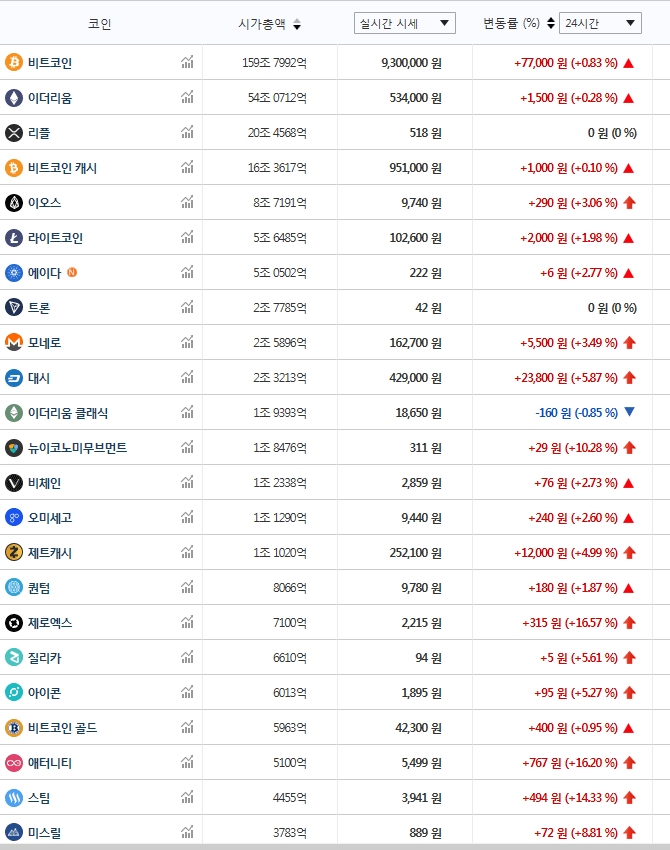Select the 뉴이코노미무브먼트 coin name
Image resolution: width=670 pixels, height=850 pixels.
click(77, 448)
